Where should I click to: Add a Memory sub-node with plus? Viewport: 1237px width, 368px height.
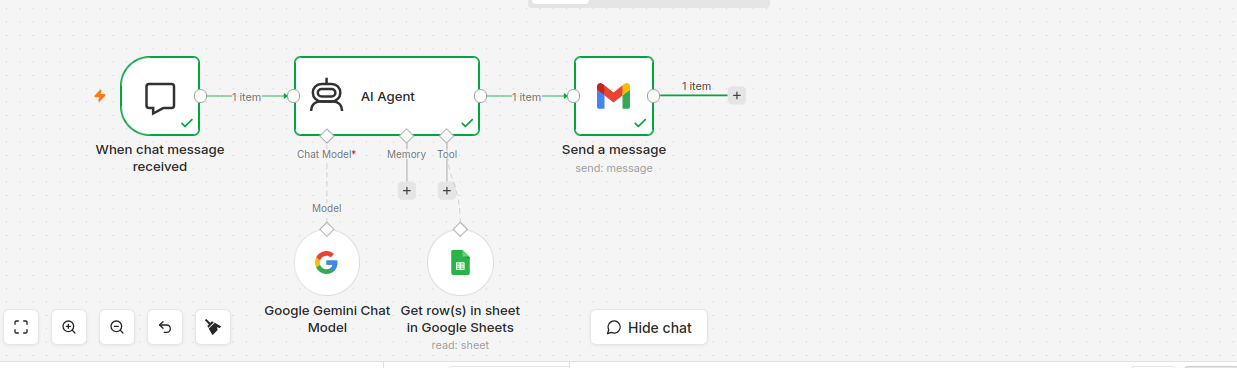[x=407, y=190]
